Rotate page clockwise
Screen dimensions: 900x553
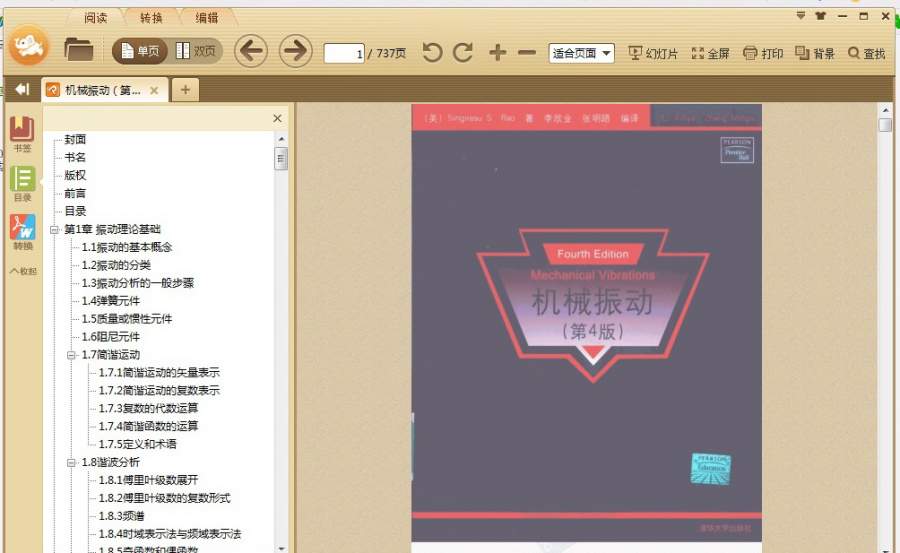(463, 53)
